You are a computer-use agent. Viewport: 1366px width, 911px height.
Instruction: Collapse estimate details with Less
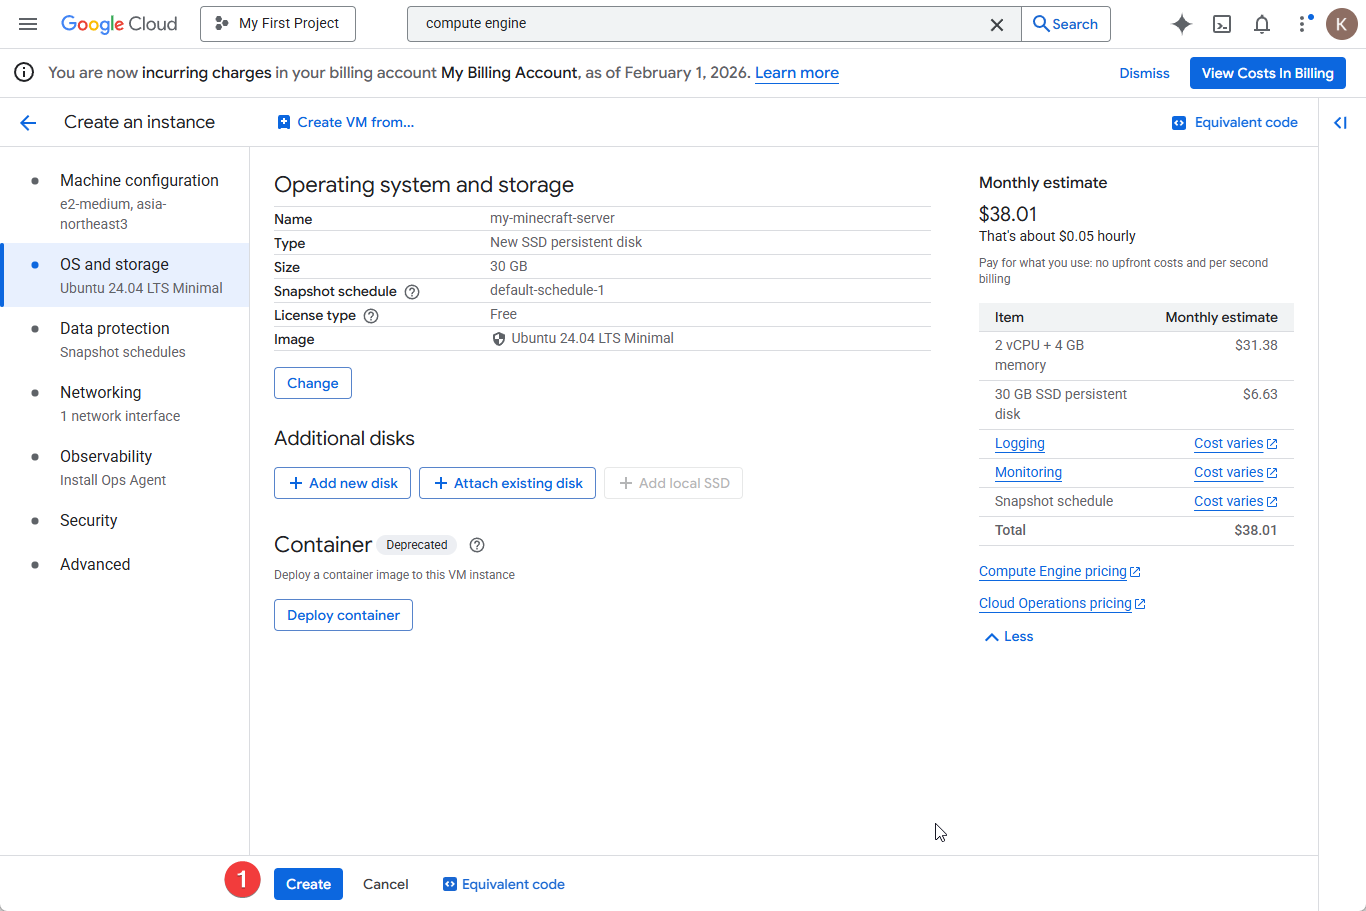click(x=1009, y=636)
